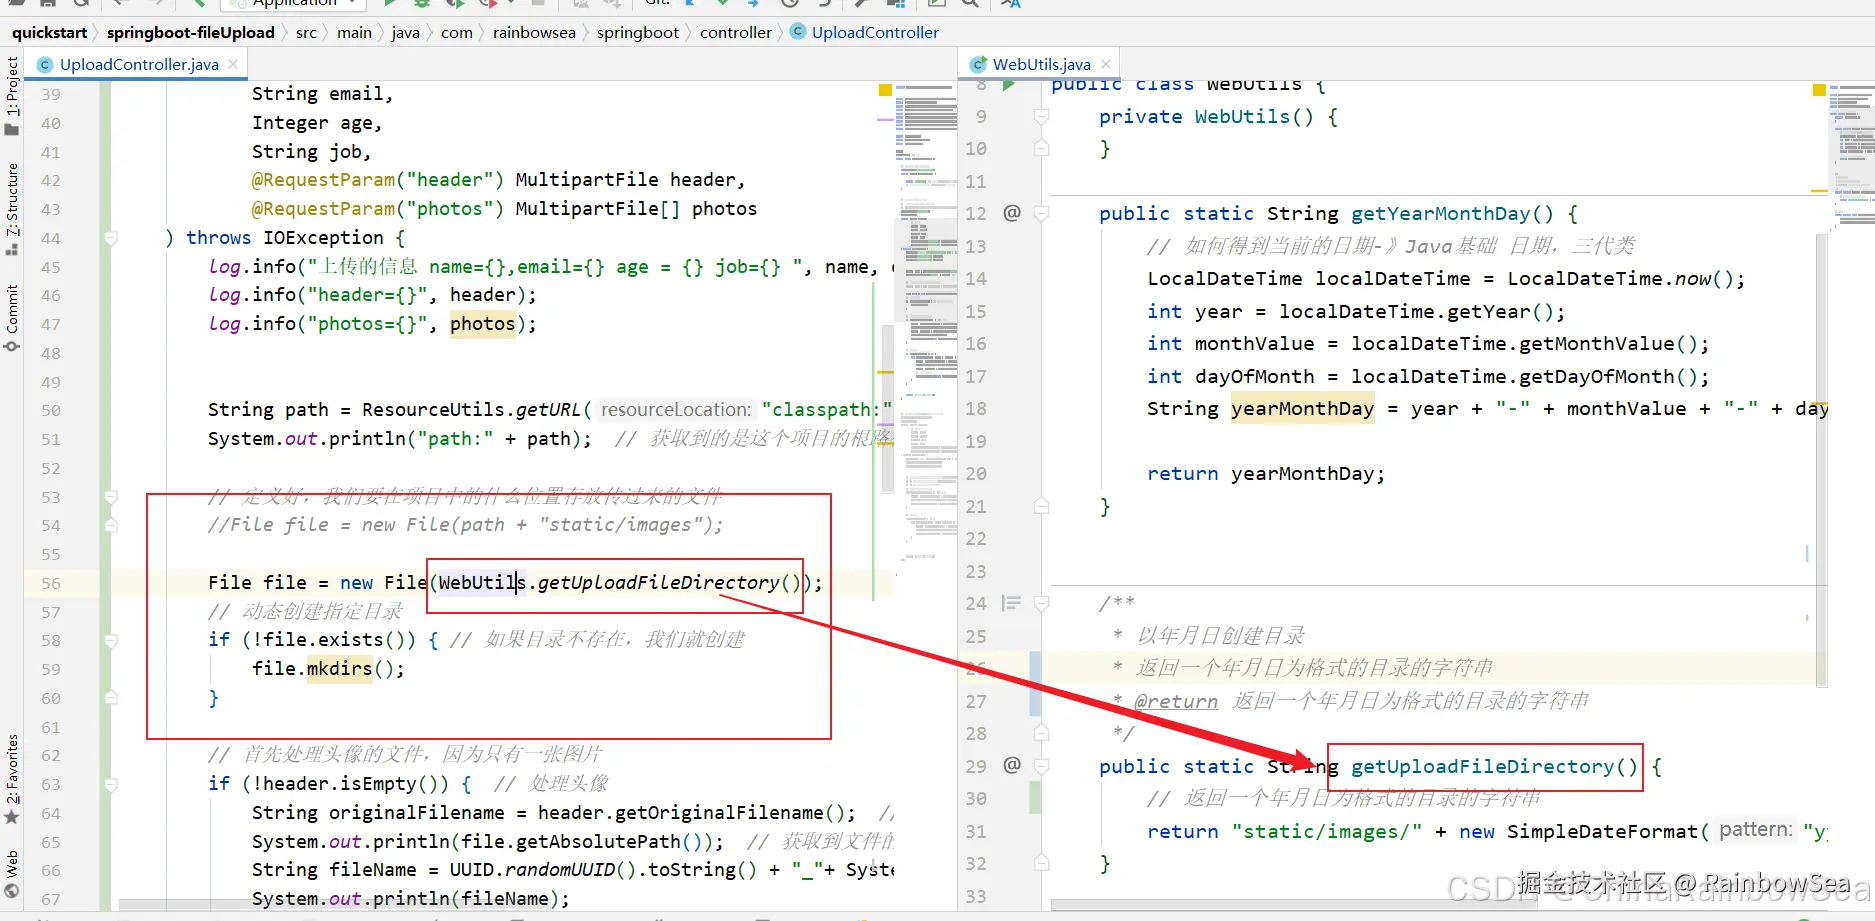The width and height of the screenshot is (1875, 921).
Task: Click the @ gutter icon on line 12
Action: pyautogui.click(x=1012, y=213)
